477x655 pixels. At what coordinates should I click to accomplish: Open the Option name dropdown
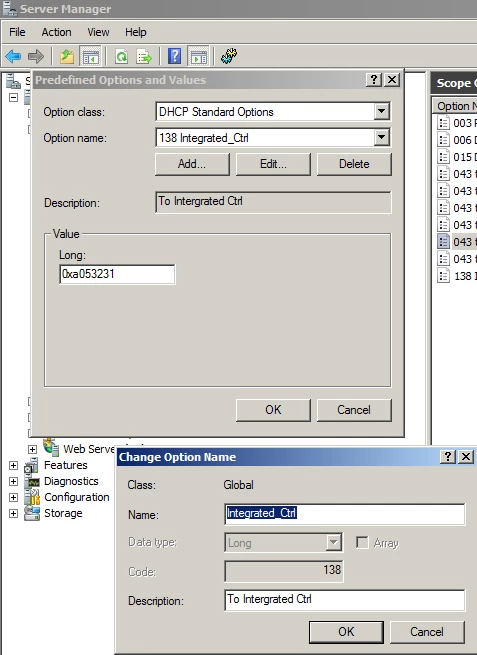(381, 137)
